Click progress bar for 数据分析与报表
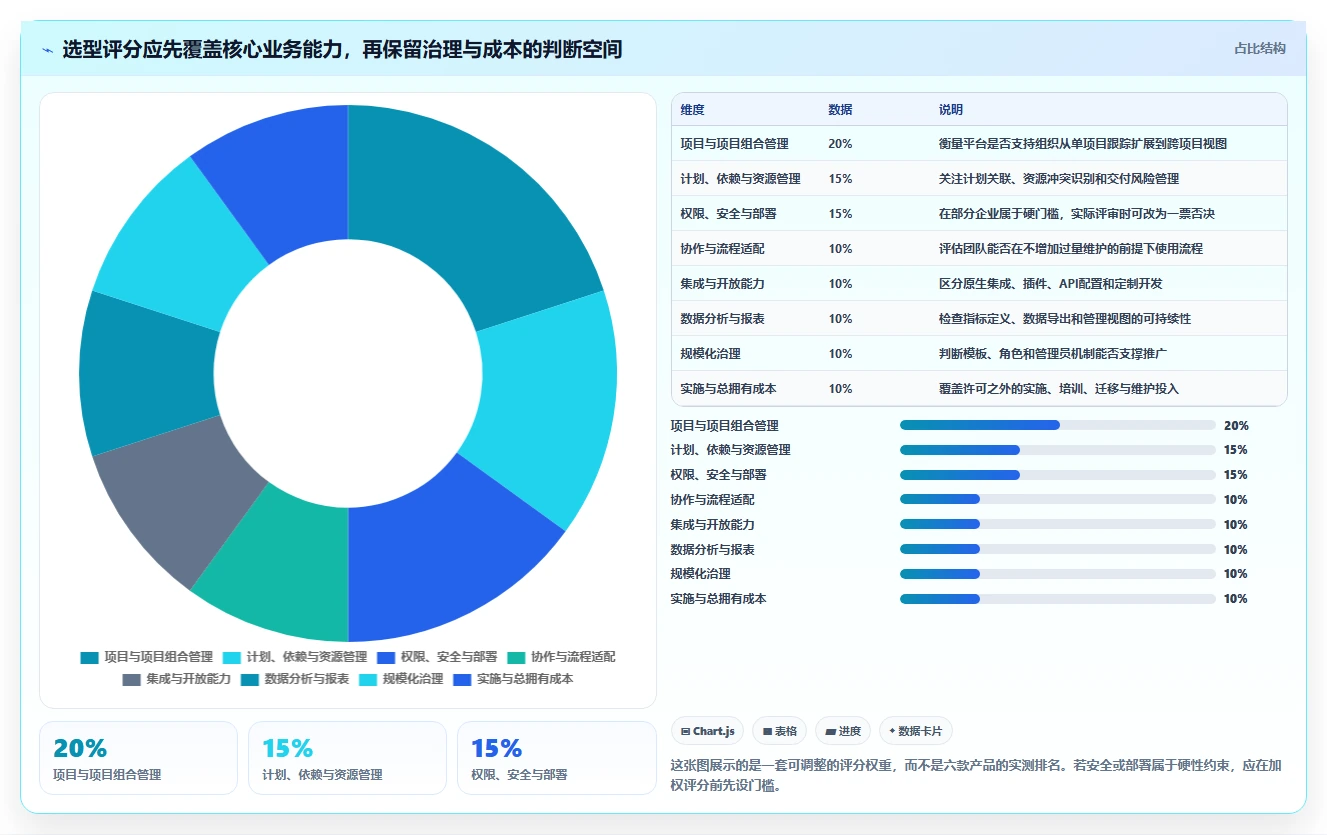This screenshot has height=835, width=1327. point(1057,549)
